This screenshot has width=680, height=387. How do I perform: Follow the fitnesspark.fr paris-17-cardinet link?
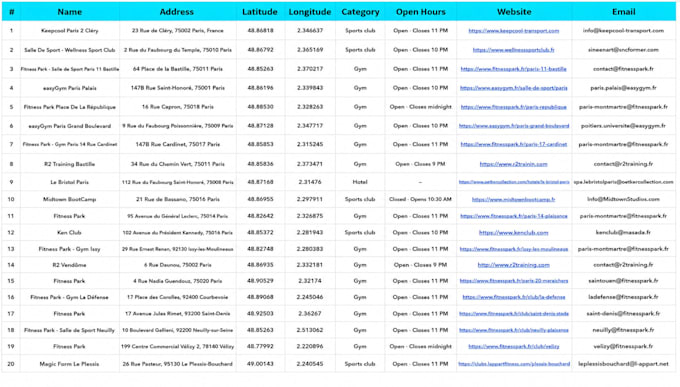(513, 144)
